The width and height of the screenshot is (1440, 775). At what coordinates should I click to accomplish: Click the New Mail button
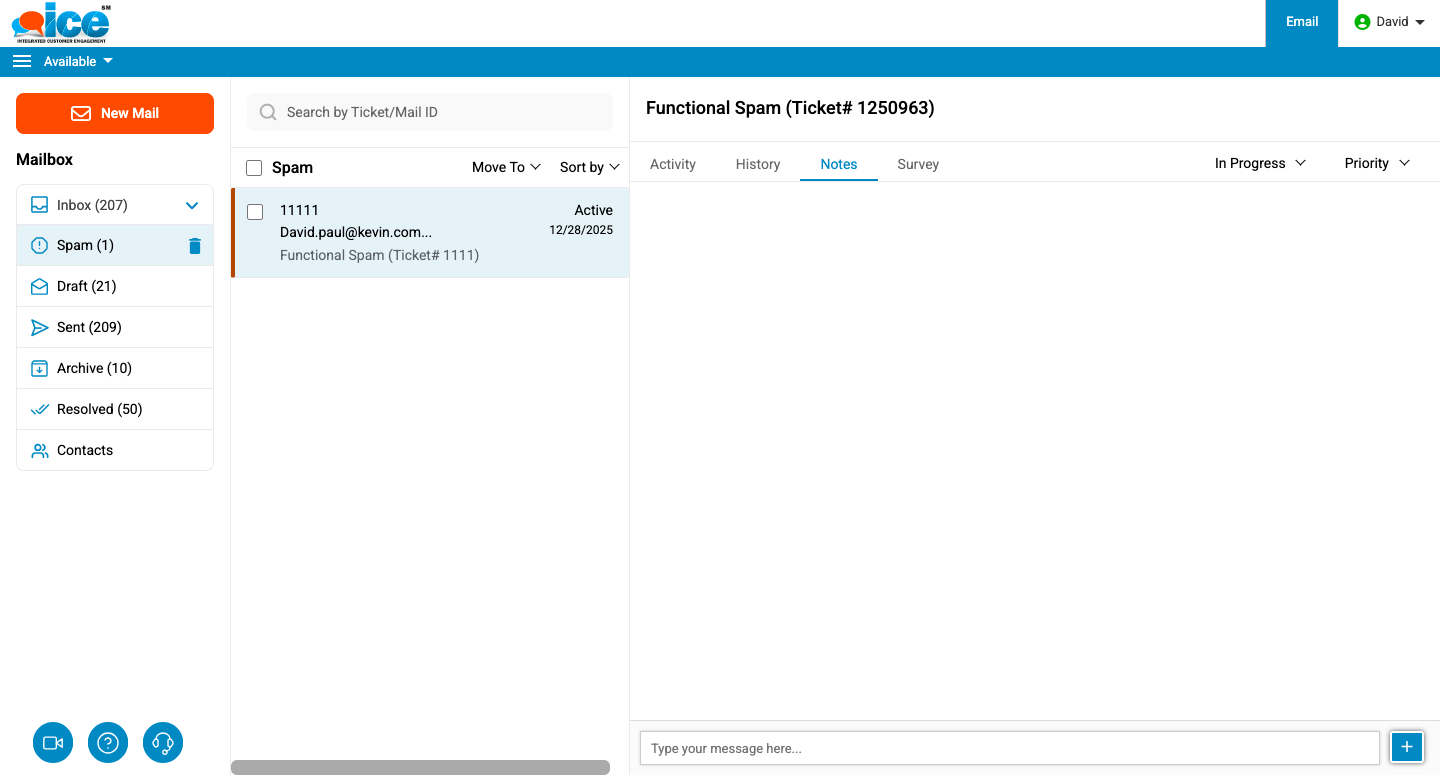click(x=115, y=113)
